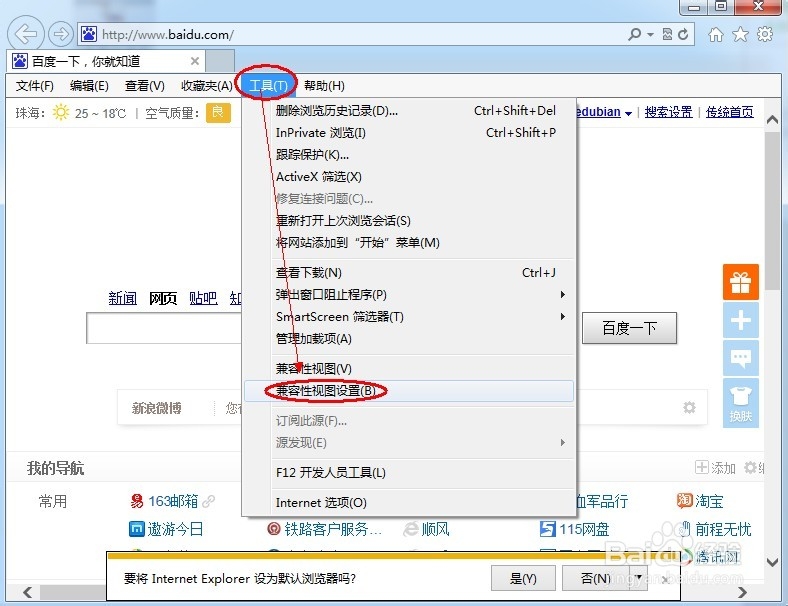Open the 163邮箱 navigation link
This screenshot has height=606, width=788.
[x=172, y=501]
